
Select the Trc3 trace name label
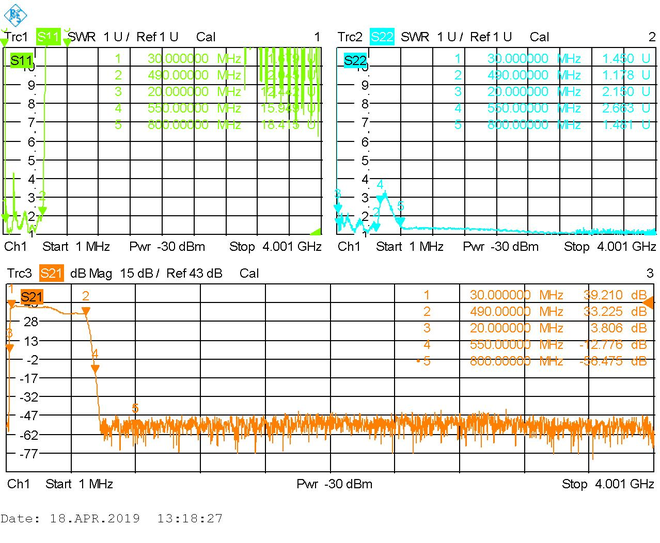point(19,274)
